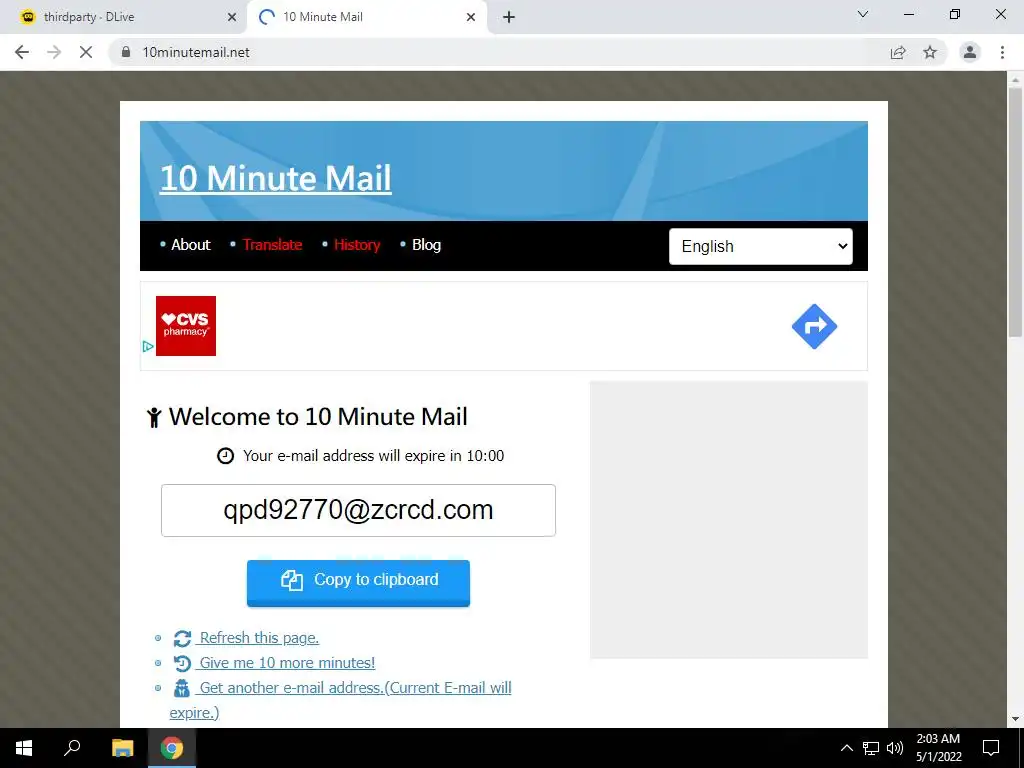1024x768 pixels.
Task: Show hidden system tray icons
Action: click(846, 748)
